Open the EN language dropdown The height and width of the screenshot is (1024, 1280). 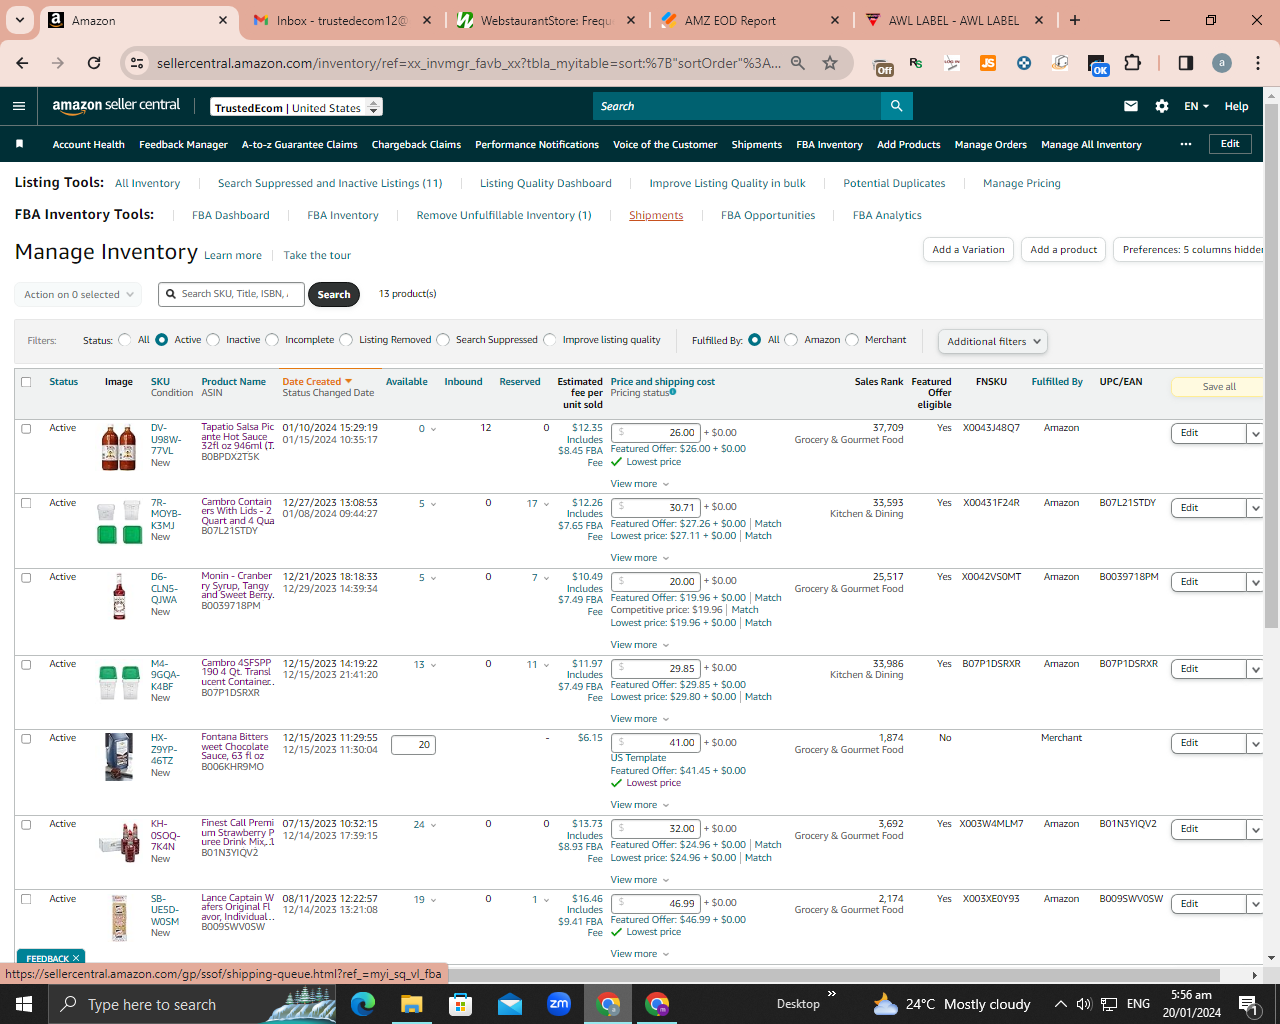click(1196, 106)
